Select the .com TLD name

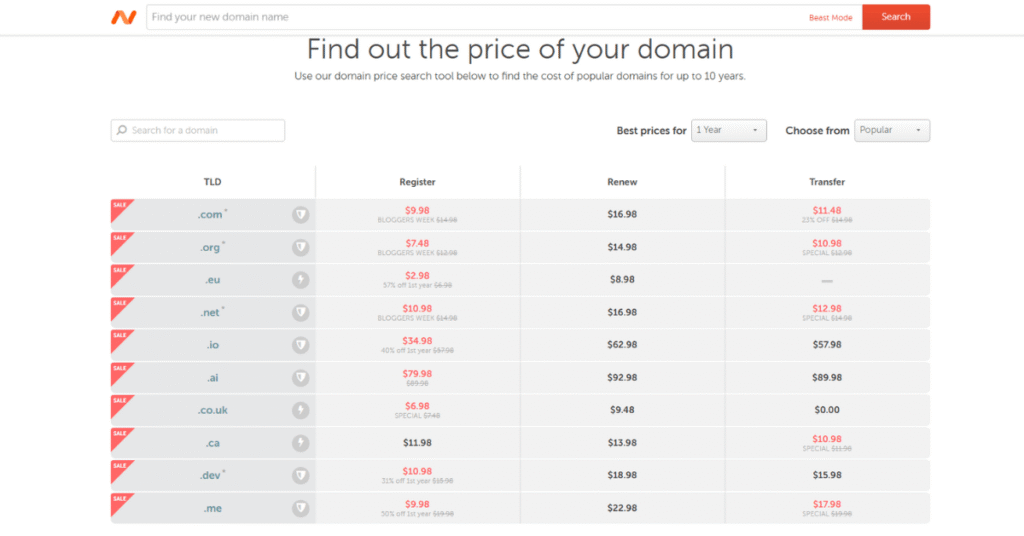210,215
